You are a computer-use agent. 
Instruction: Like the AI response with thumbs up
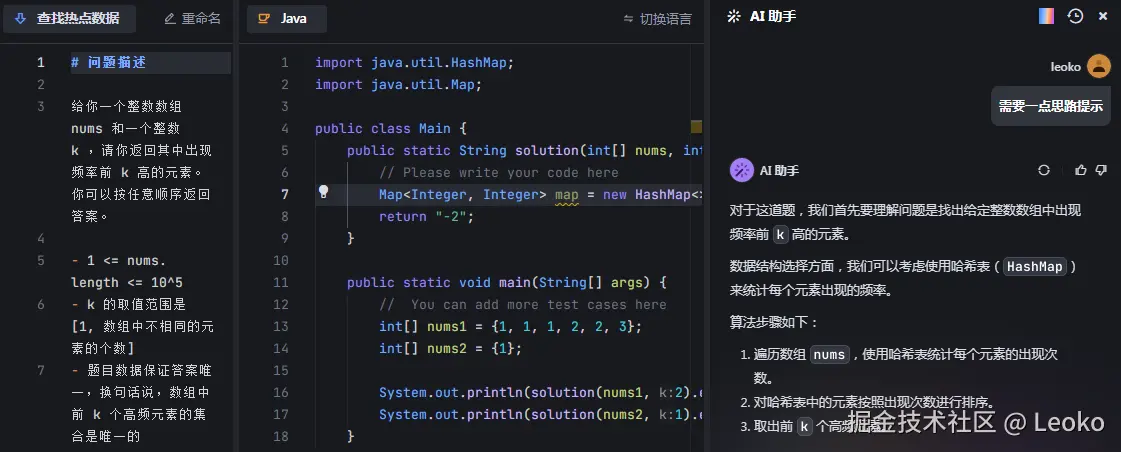pyautogui.click(x=1081, y=170)
